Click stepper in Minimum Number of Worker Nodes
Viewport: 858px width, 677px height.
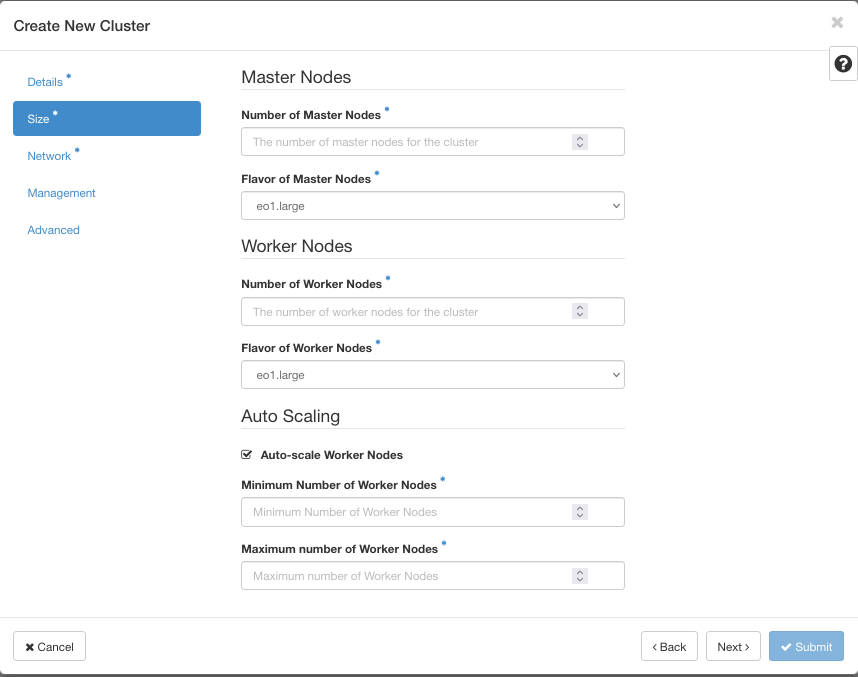pos(580,512)
